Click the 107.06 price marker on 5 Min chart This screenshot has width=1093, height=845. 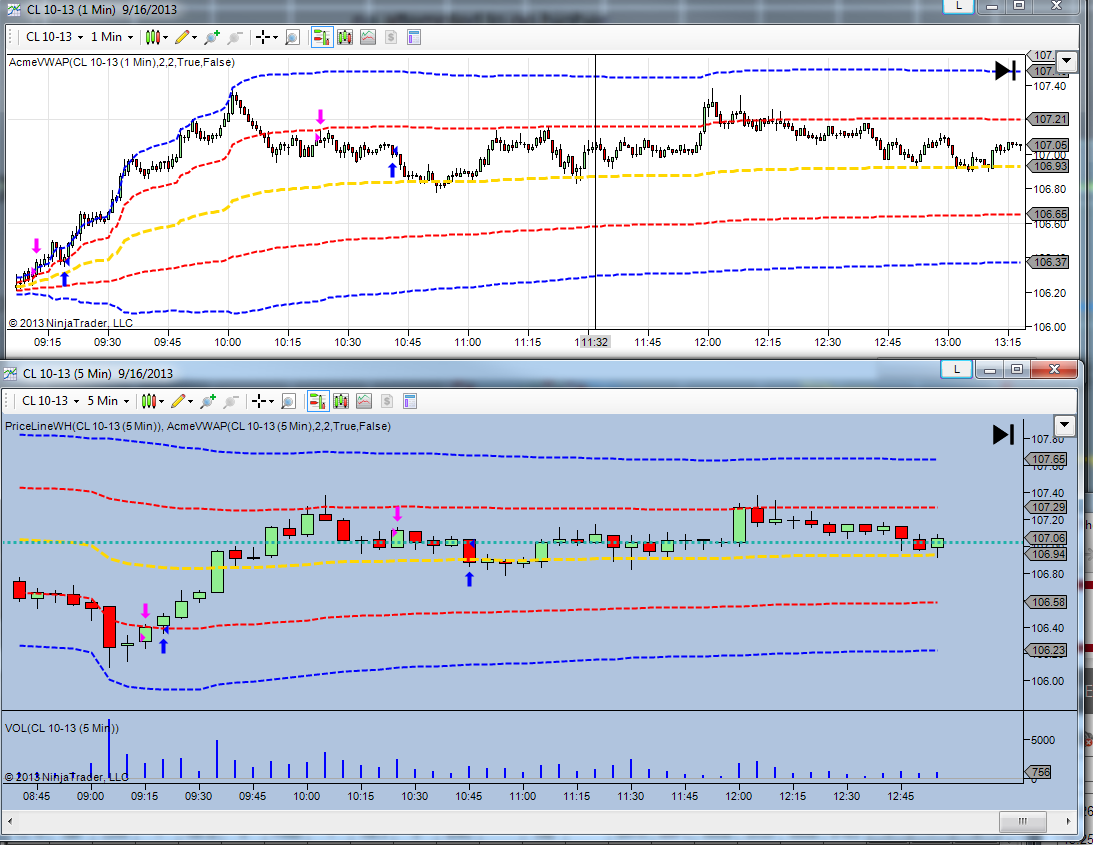(x=1047, y=538)
